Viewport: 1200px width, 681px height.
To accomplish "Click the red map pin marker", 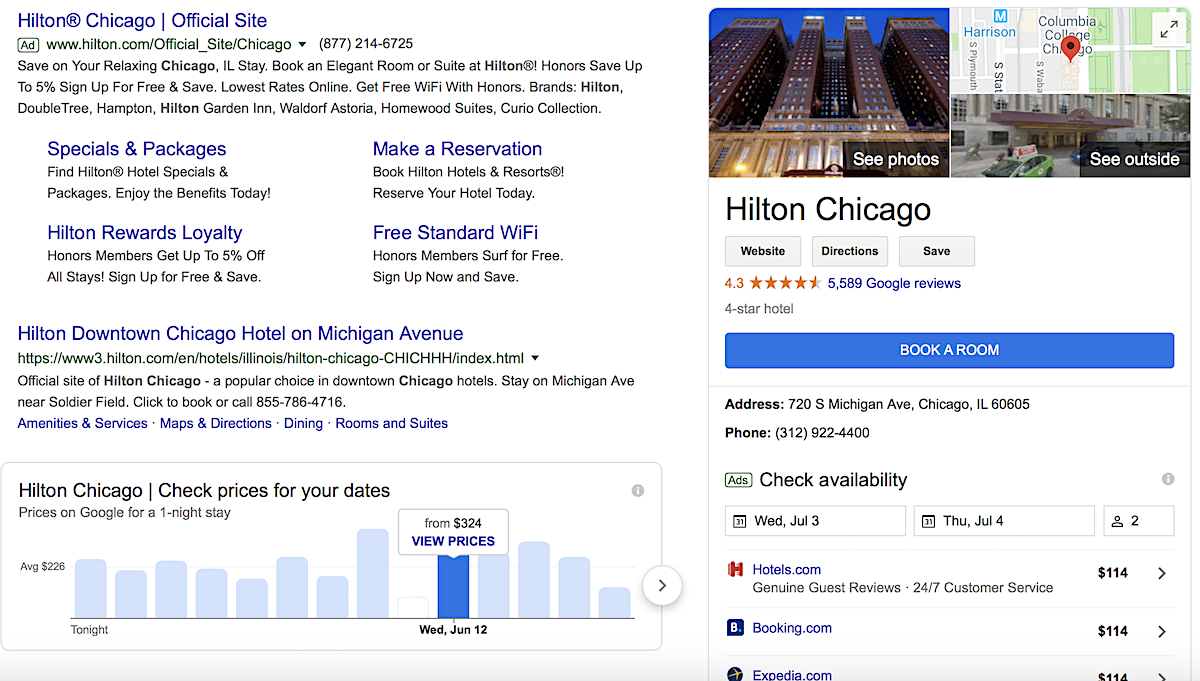I will coord(1070,47).
